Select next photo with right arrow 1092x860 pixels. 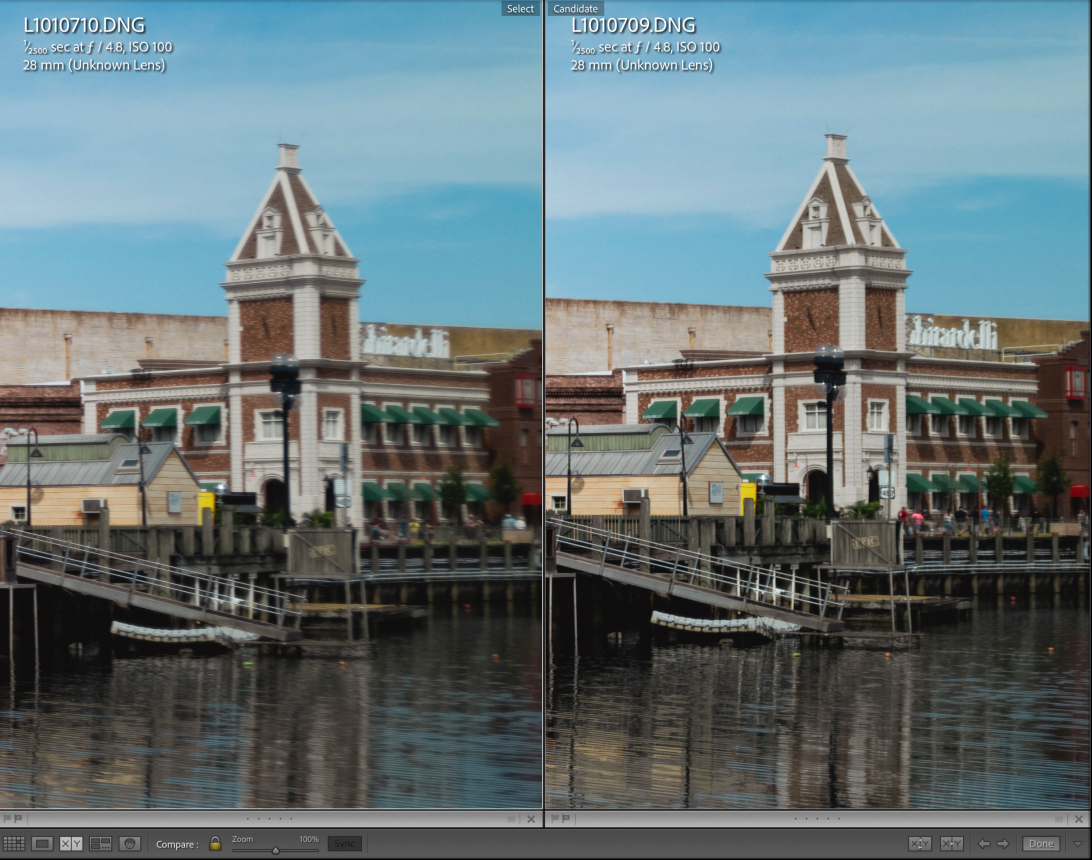click(x=1003, y=844)
